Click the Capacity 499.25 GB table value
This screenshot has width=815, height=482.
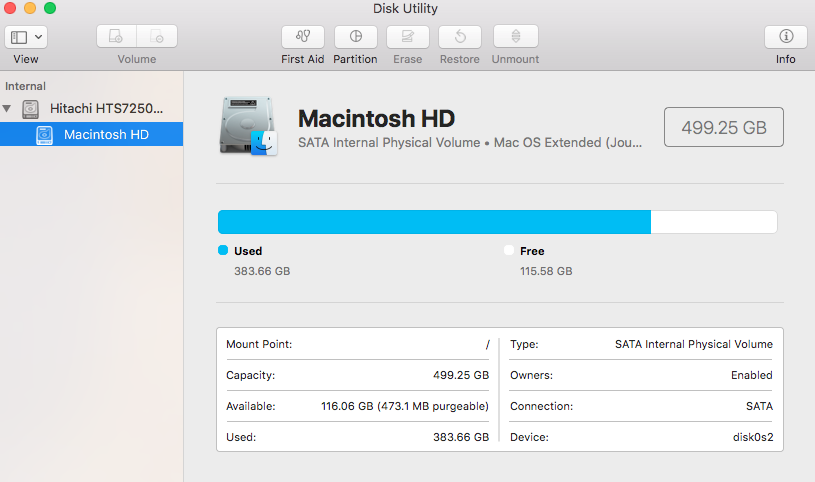[461, 375]
